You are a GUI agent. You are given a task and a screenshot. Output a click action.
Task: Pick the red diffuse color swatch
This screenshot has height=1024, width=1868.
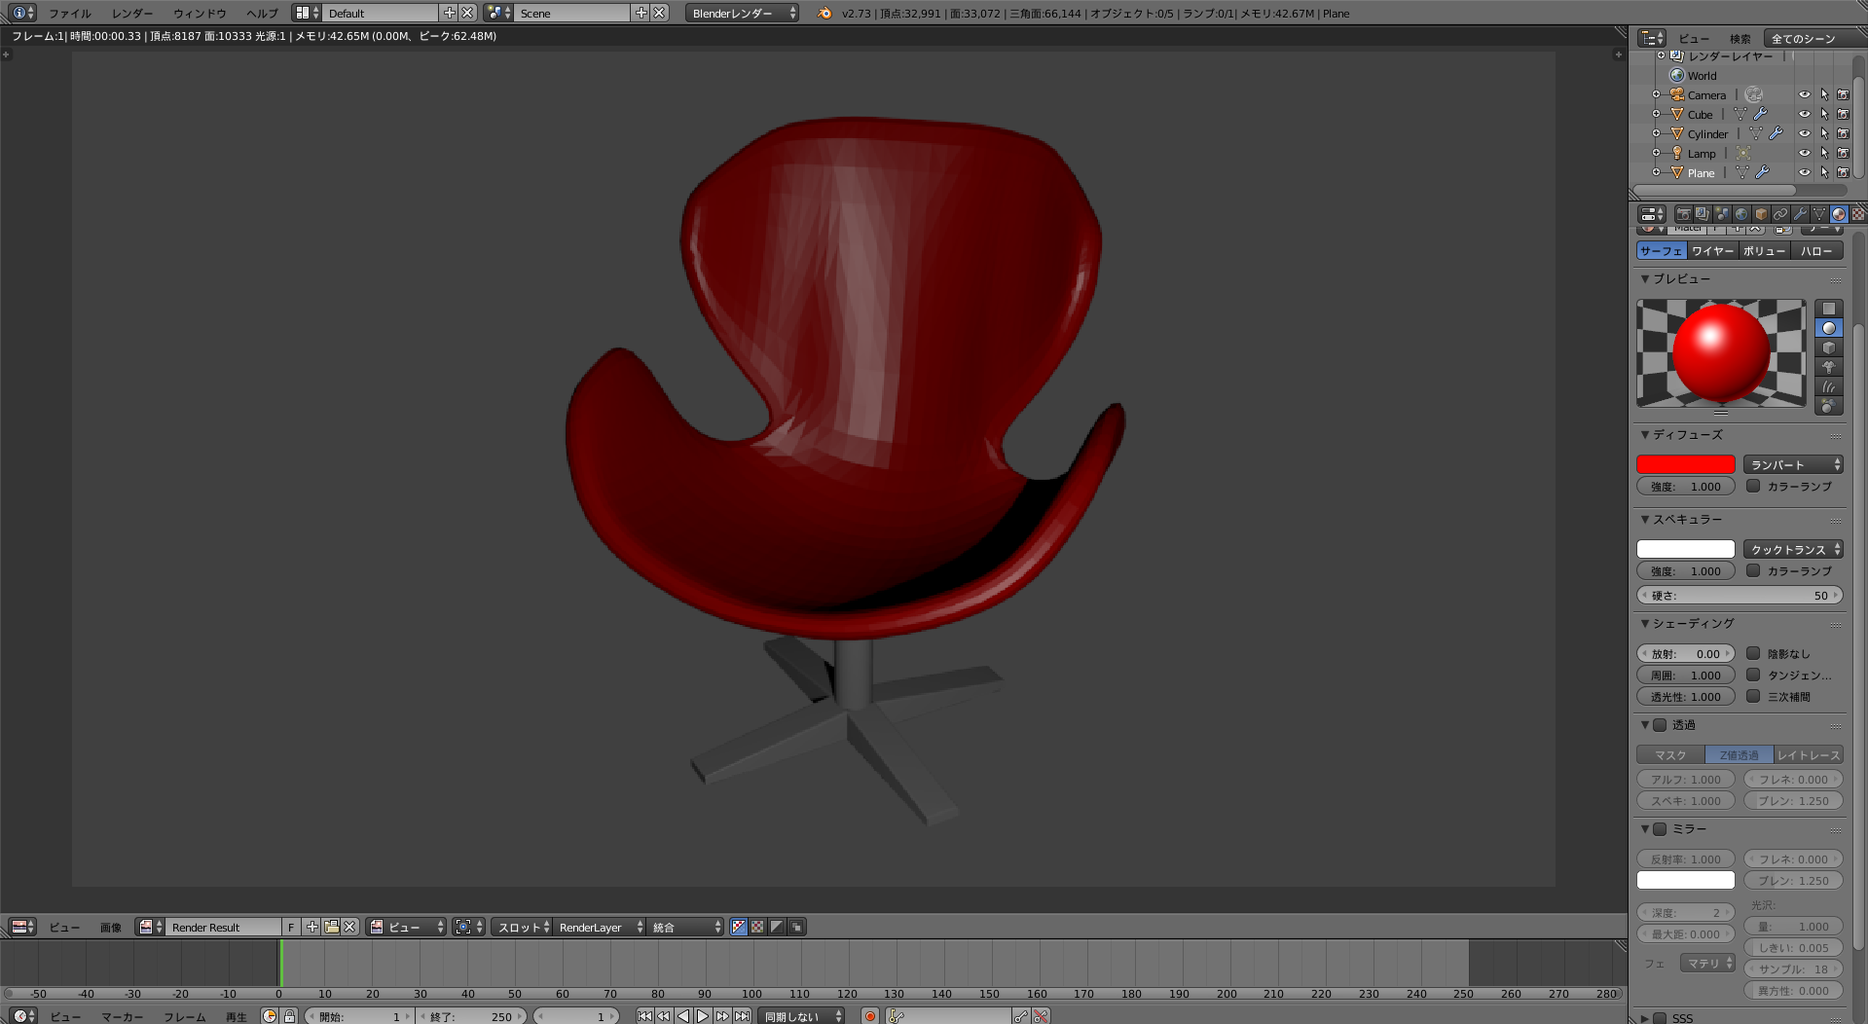tap(1686, 464)
